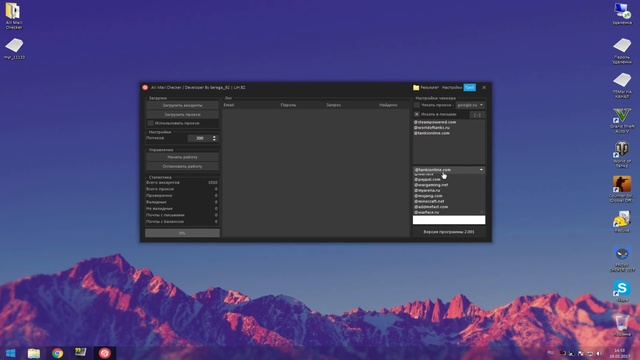640x360 pixels.
Task: Select @steampowered.com in the search list
Action: (x=435, y=122)
